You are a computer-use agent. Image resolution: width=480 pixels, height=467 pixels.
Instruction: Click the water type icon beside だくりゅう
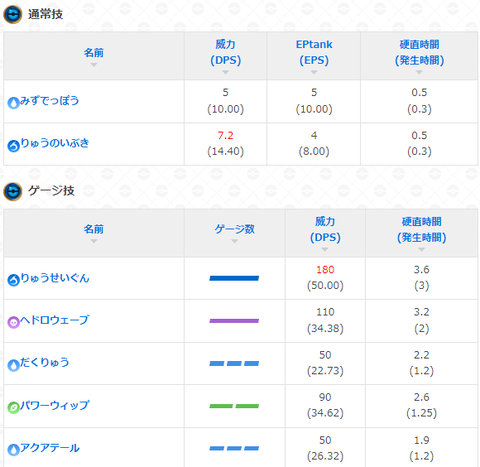(x=13, y=365)
